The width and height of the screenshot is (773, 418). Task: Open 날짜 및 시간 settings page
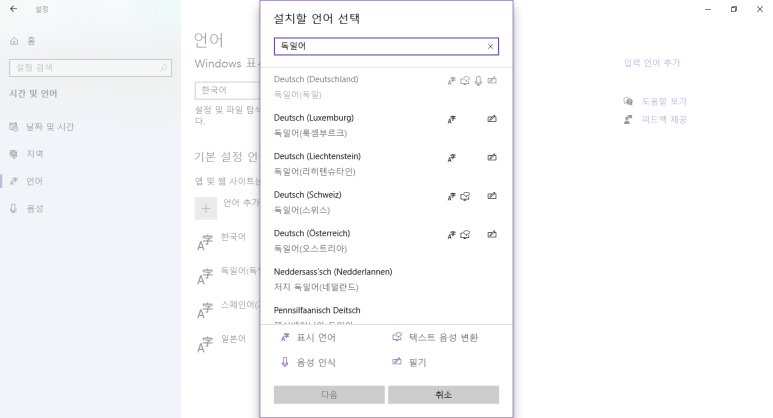[90, 127]
